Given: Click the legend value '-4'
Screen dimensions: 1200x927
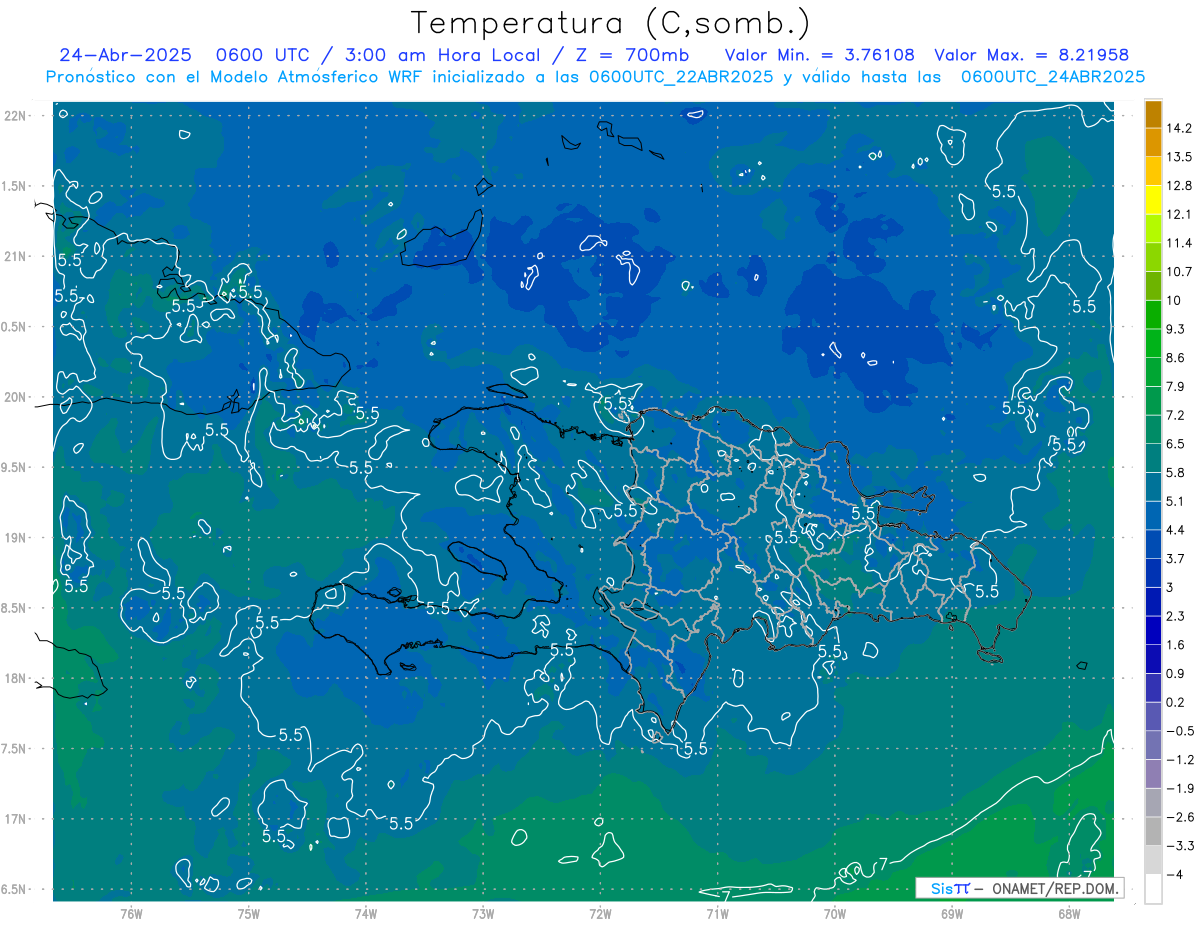Looking at the screenshot, I should pos(1175,875).
